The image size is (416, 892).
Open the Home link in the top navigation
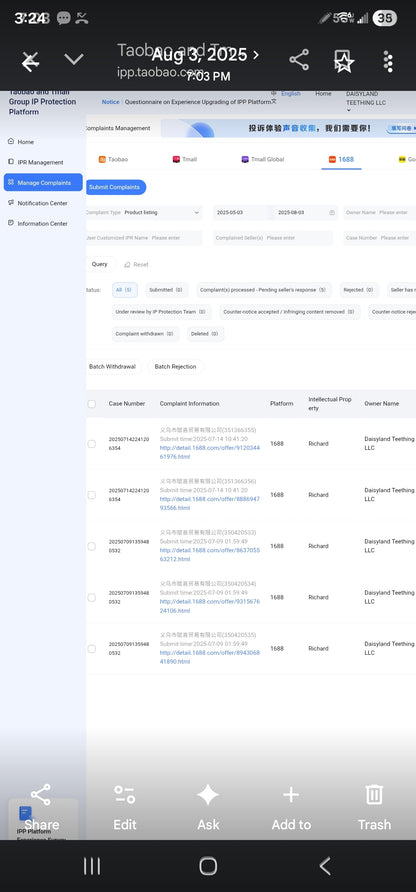tap(323, 93)
